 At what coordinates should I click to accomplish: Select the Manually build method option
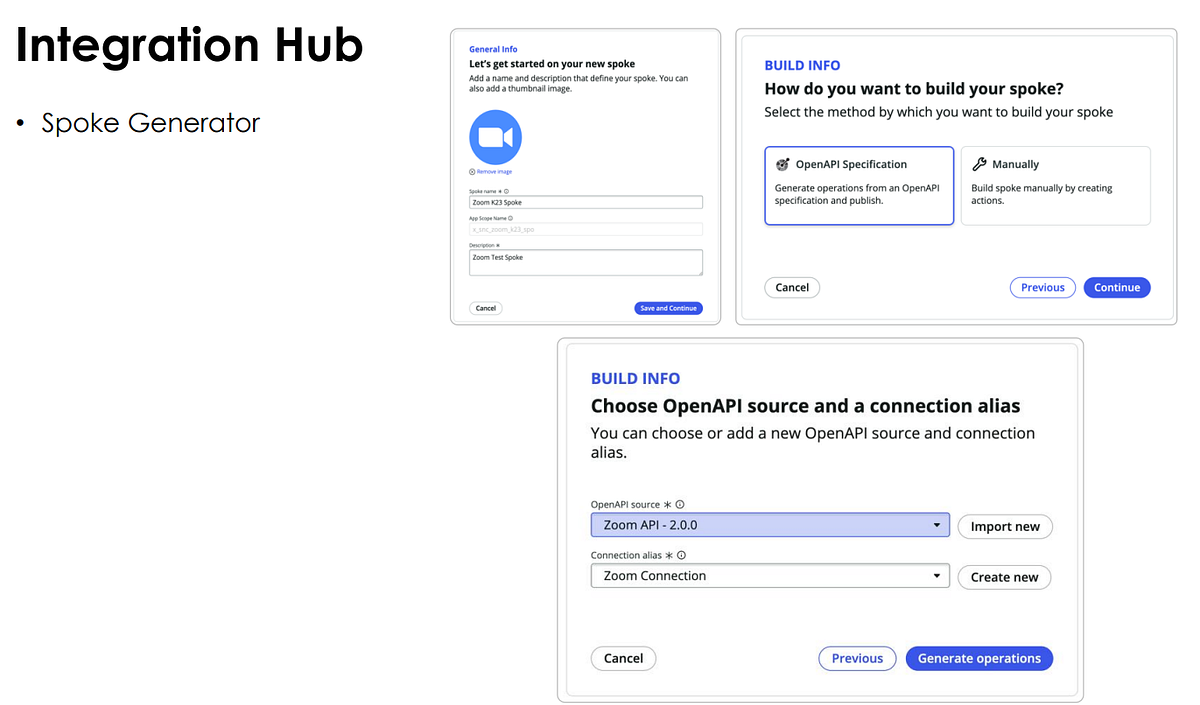(1055, 185)
